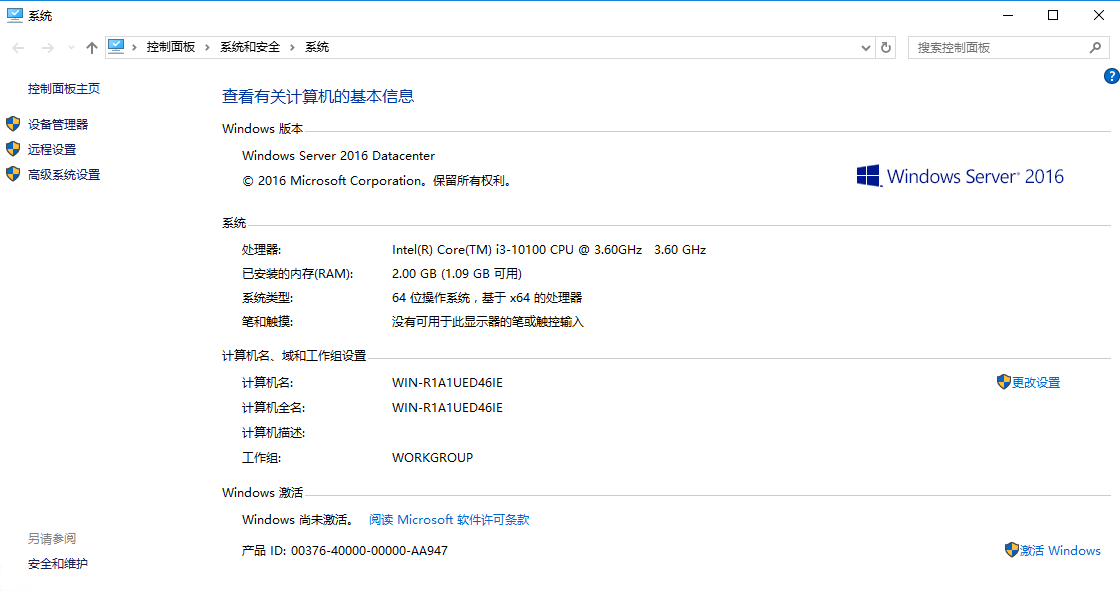Click the 64 位操作系统 system type value
This screenshot has width=1120, height=591.
[487, 297]
